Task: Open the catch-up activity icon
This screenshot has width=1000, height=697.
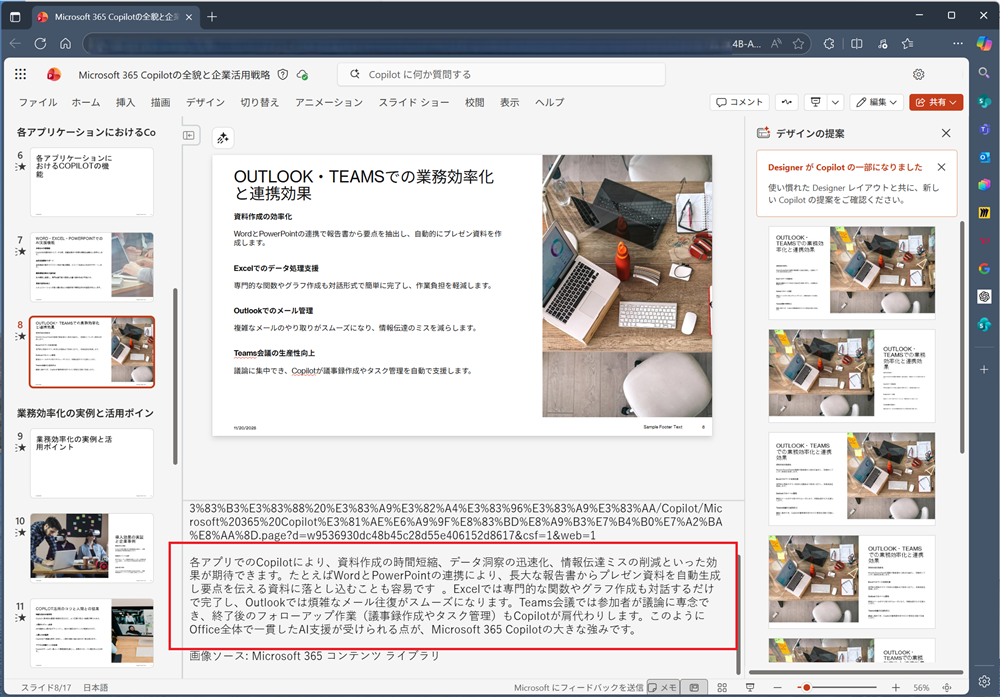Action: coord(788,102)
